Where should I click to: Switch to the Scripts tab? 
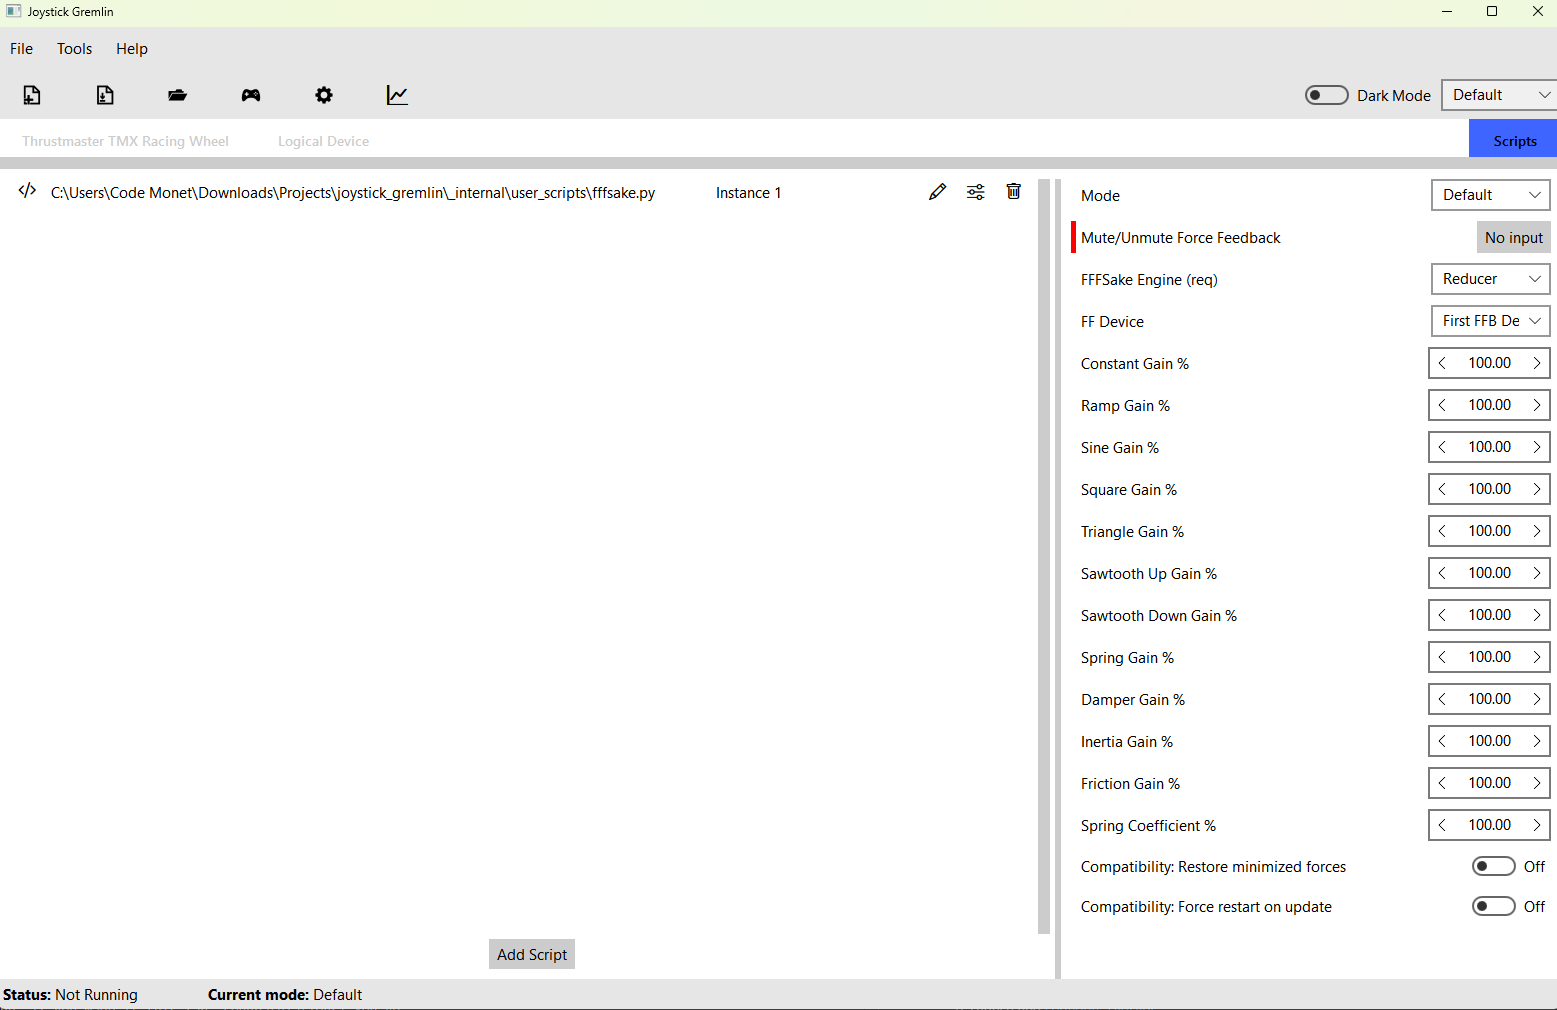1512,140
